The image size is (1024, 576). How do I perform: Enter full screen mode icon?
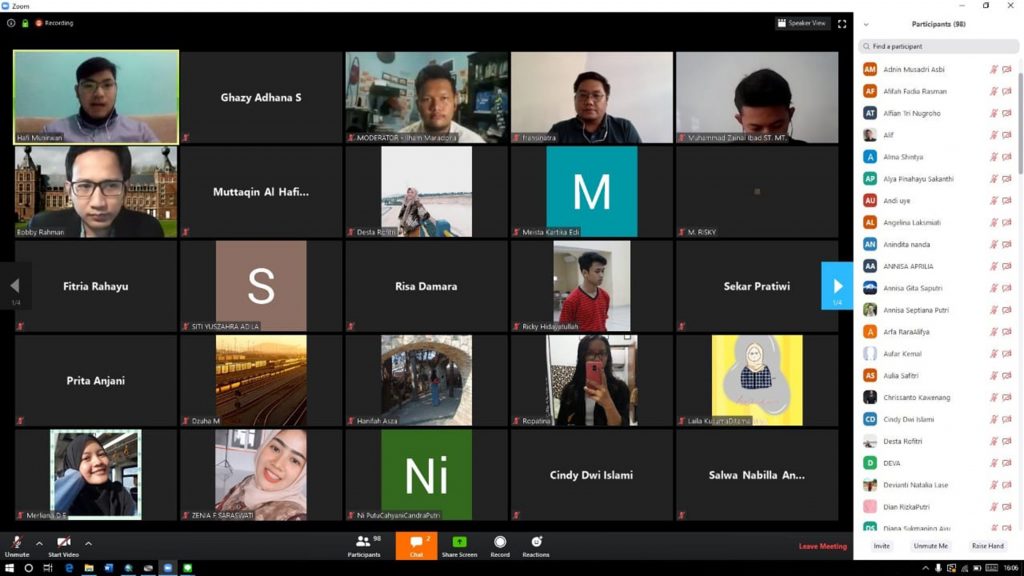pyautogui.click(x=842, y=23)
